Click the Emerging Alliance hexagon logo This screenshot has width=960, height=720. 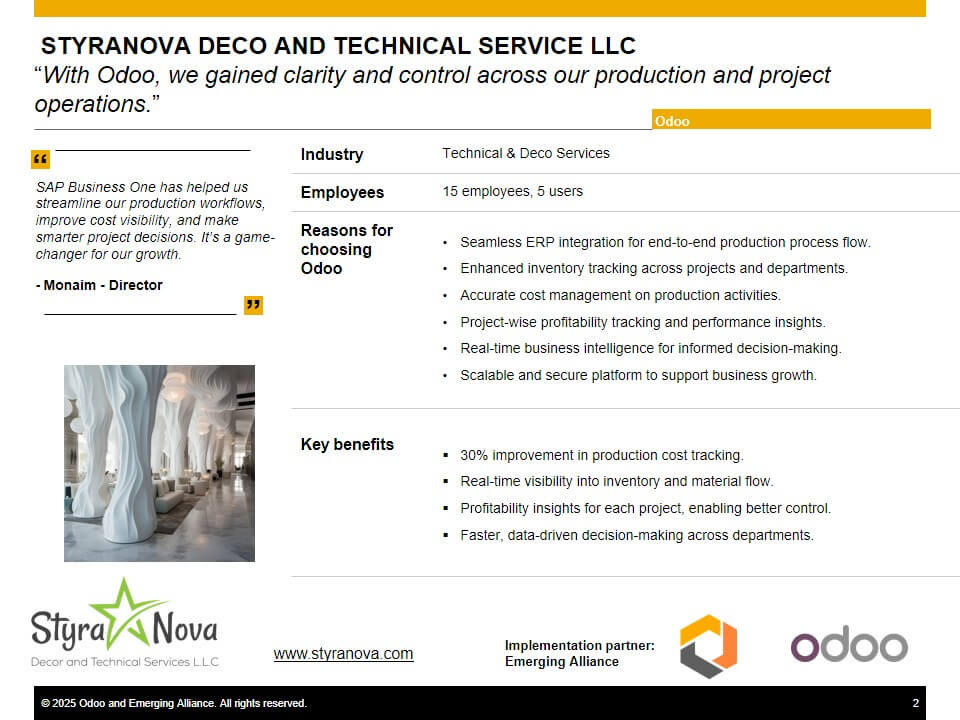708,647
